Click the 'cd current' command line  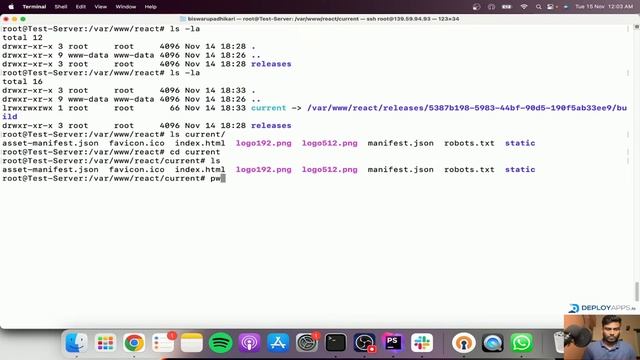pos(111,152)
